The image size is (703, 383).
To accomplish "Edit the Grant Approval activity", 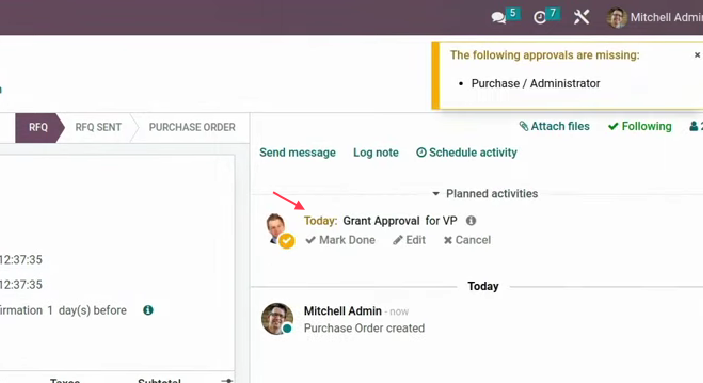I will coord(409,240).
